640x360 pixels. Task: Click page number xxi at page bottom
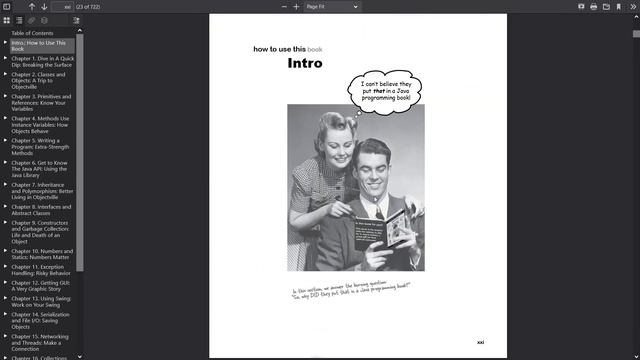click(480, 342)
